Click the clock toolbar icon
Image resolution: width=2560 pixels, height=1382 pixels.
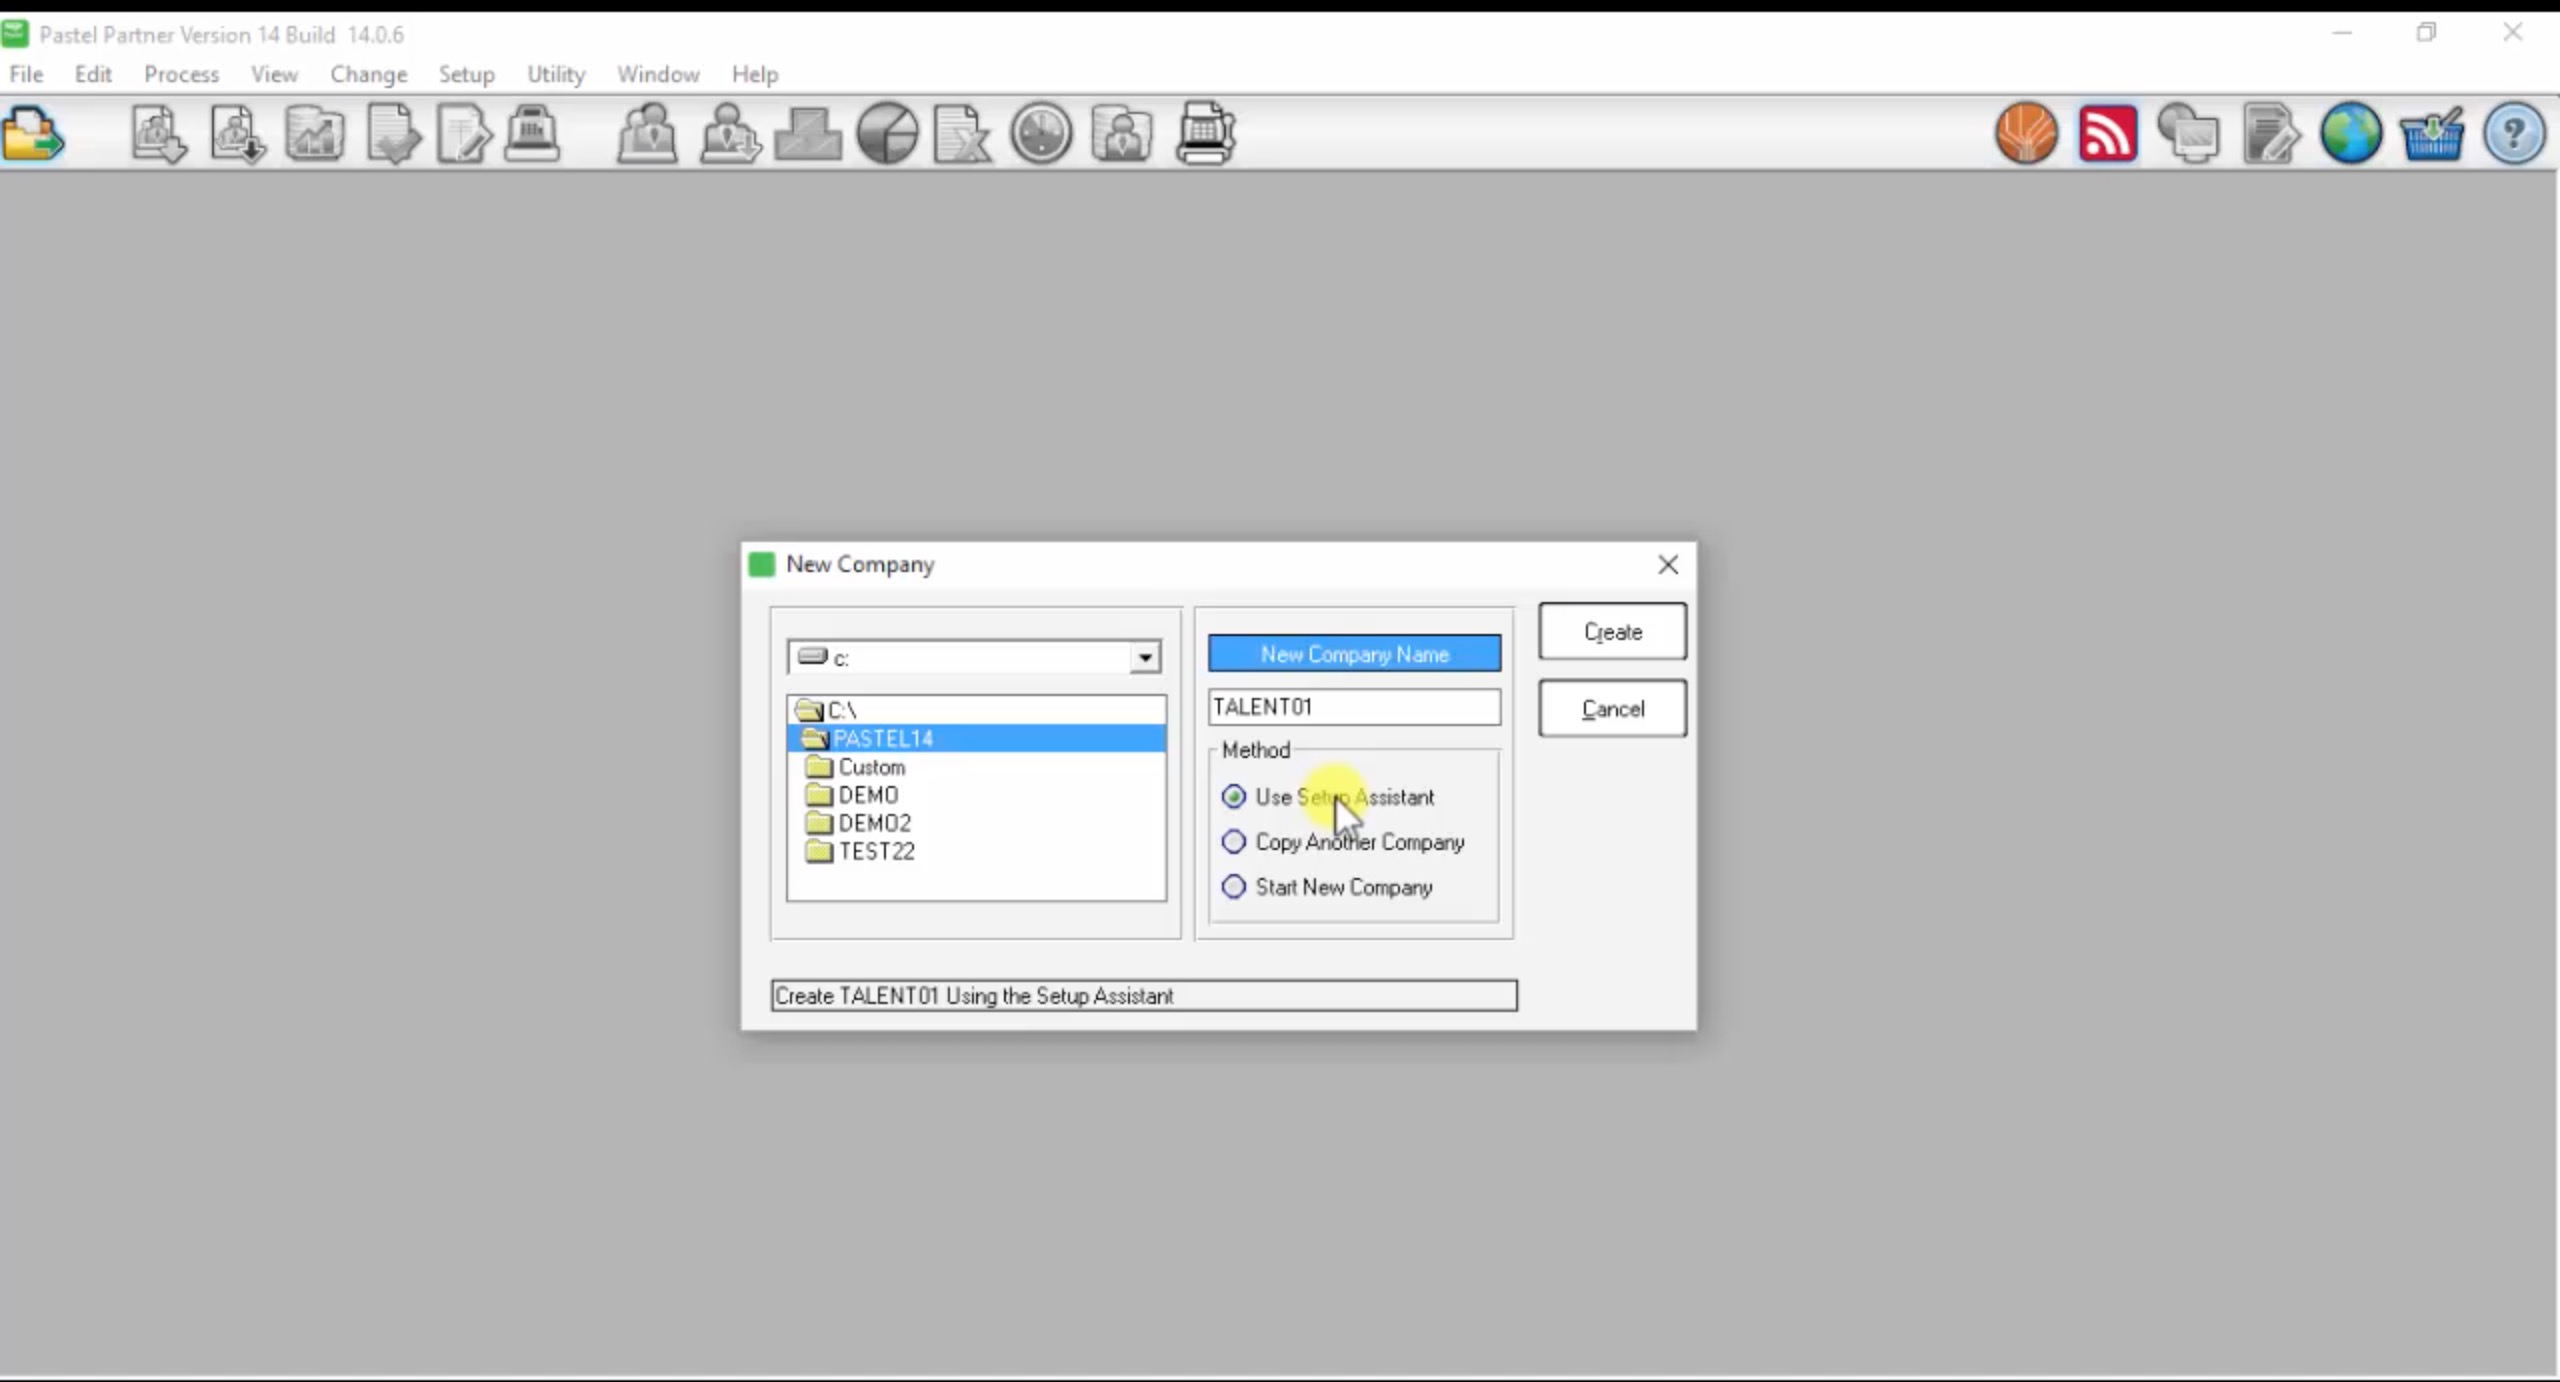(x=1041, y=133)
